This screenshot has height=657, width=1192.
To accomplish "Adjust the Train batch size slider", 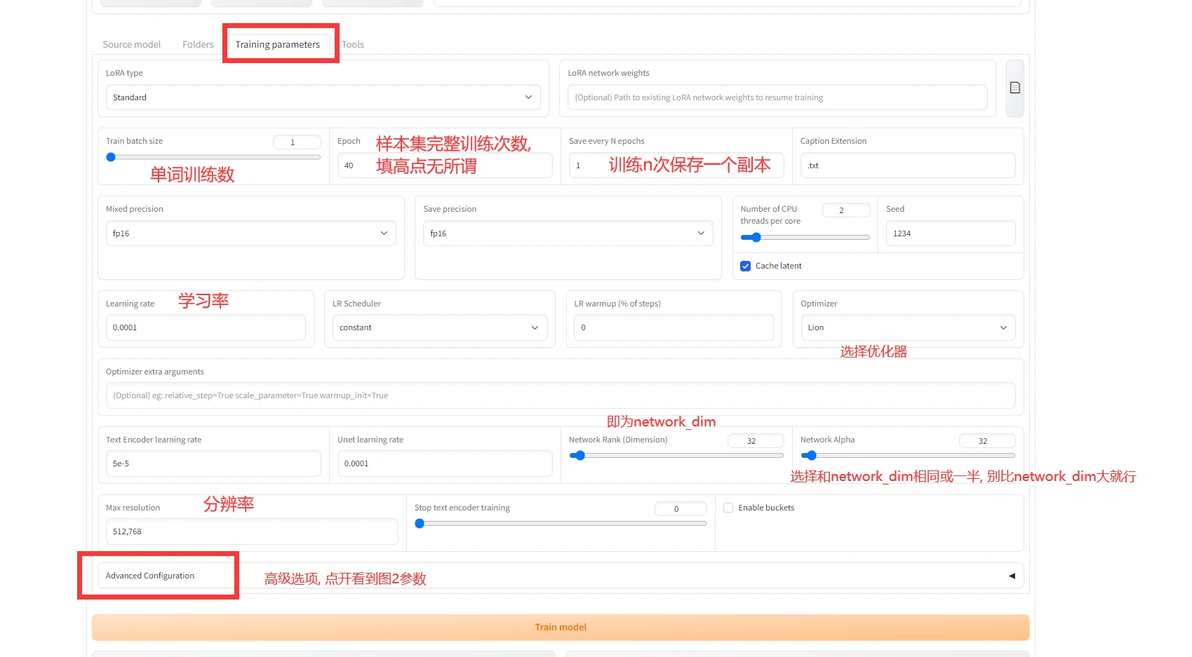I will 213,157.
